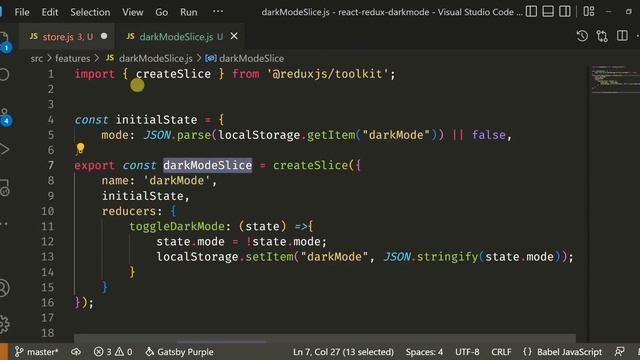Toggle the bottom panel layout icon

[548, 11]
